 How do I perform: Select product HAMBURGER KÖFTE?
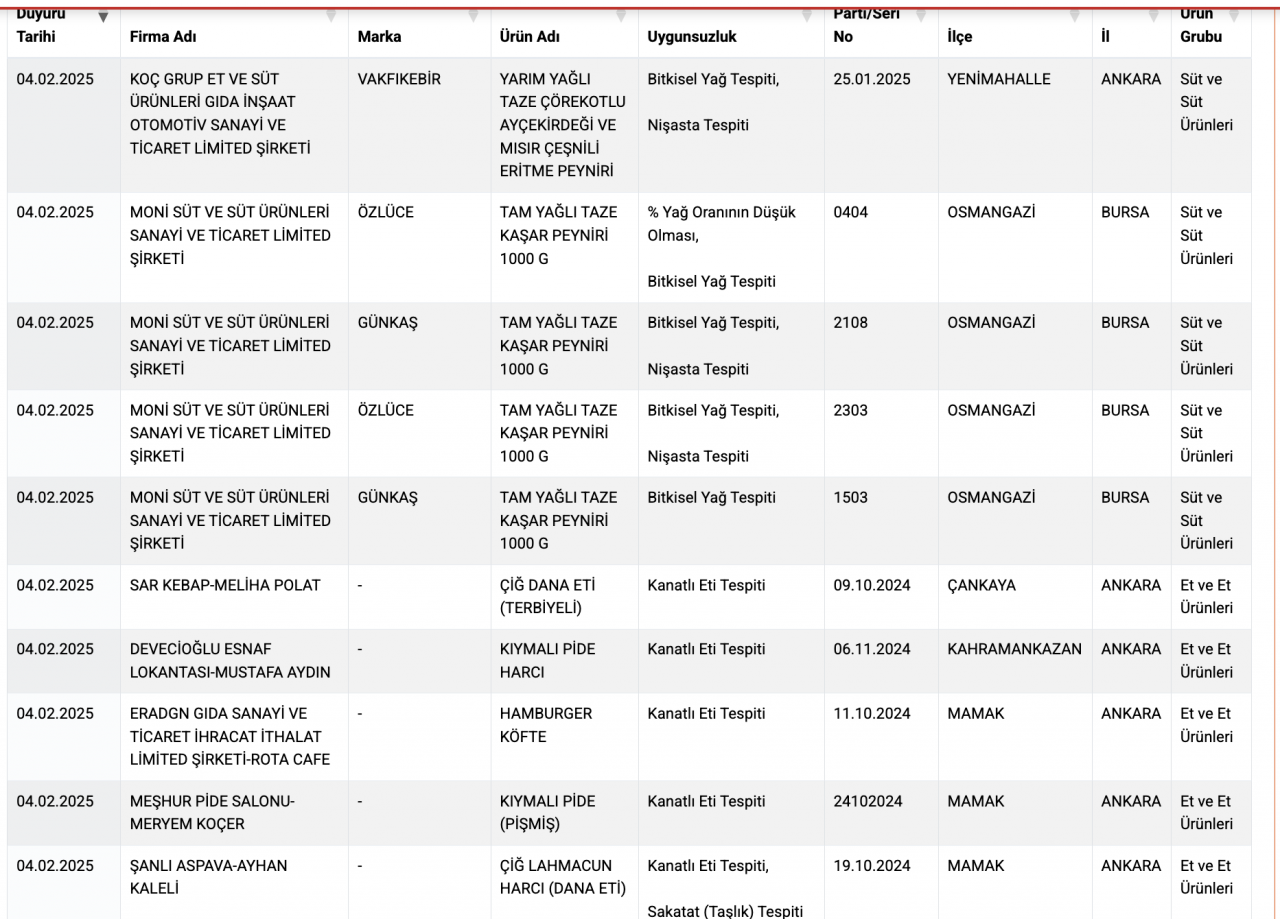coord(546,725)
